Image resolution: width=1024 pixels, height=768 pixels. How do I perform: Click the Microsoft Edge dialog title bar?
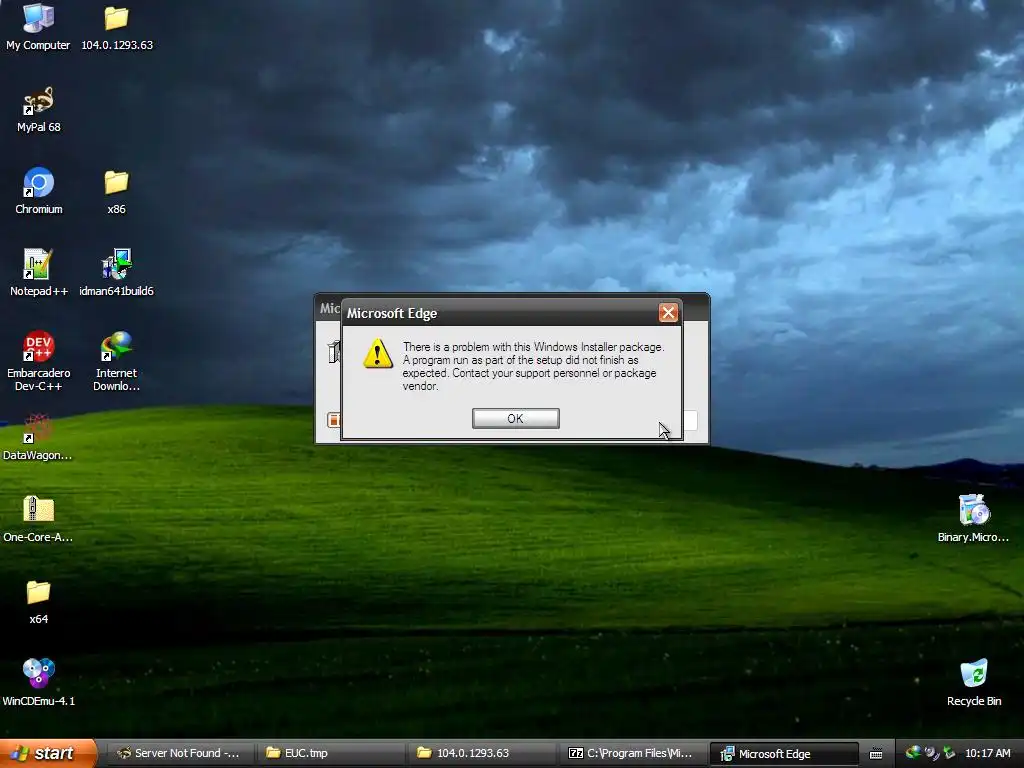[500, 313]
